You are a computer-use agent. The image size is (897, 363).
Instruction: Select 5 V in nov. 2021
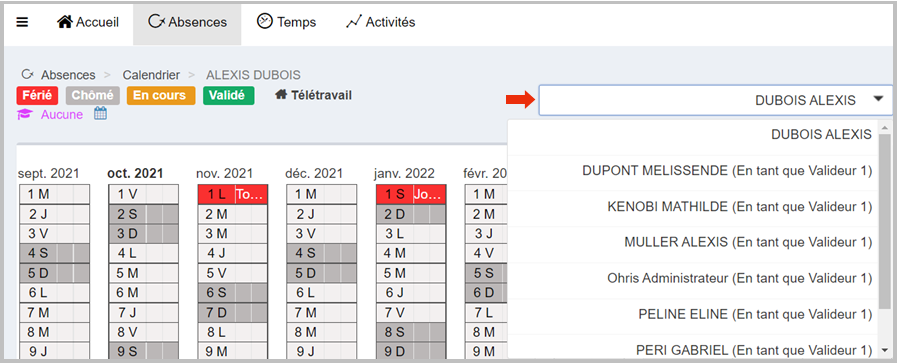233,273
